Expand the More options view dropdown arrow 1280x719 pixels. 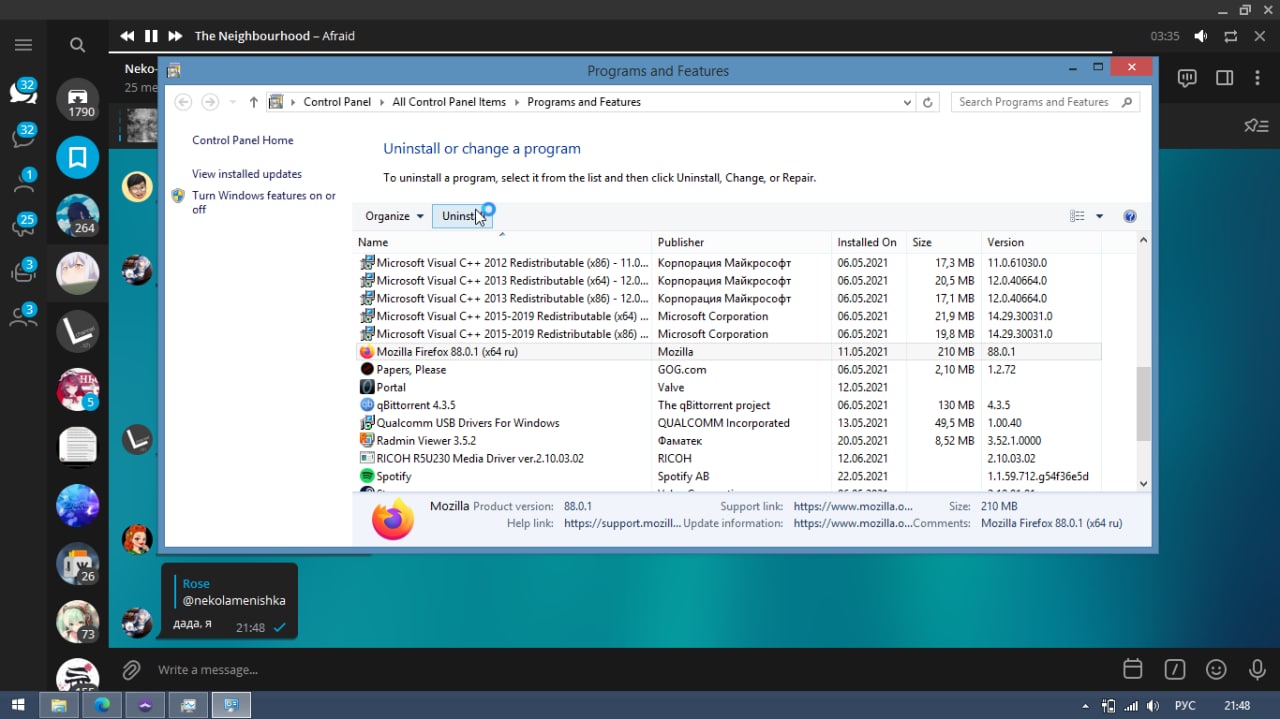(1099, 216)
